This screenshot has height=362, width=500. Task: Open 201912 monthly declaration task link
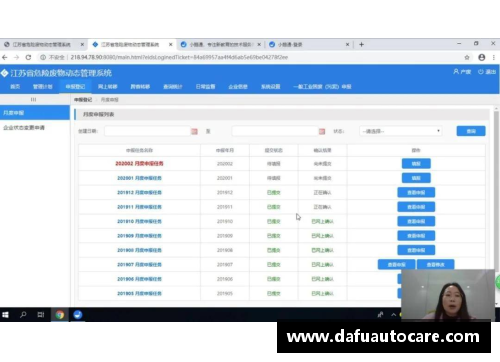pos(139,192)
